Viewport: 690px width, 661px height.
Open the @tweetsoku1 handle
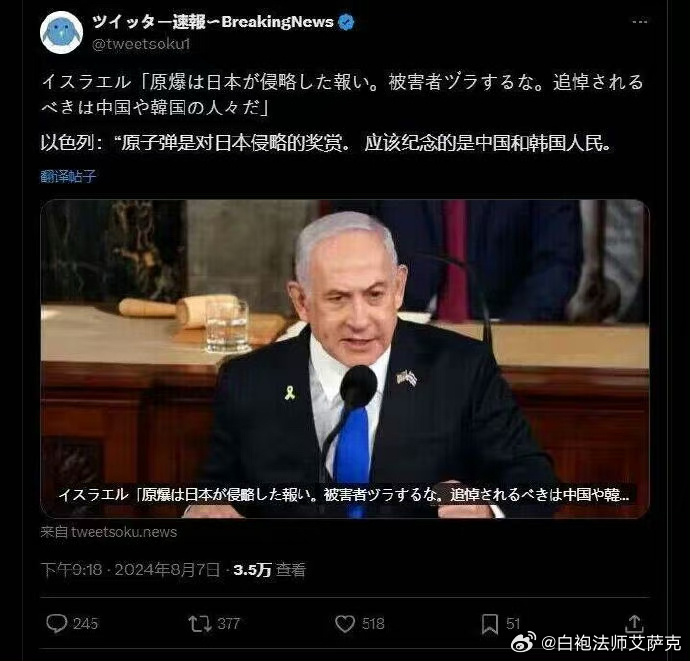[x=141, y=44]
